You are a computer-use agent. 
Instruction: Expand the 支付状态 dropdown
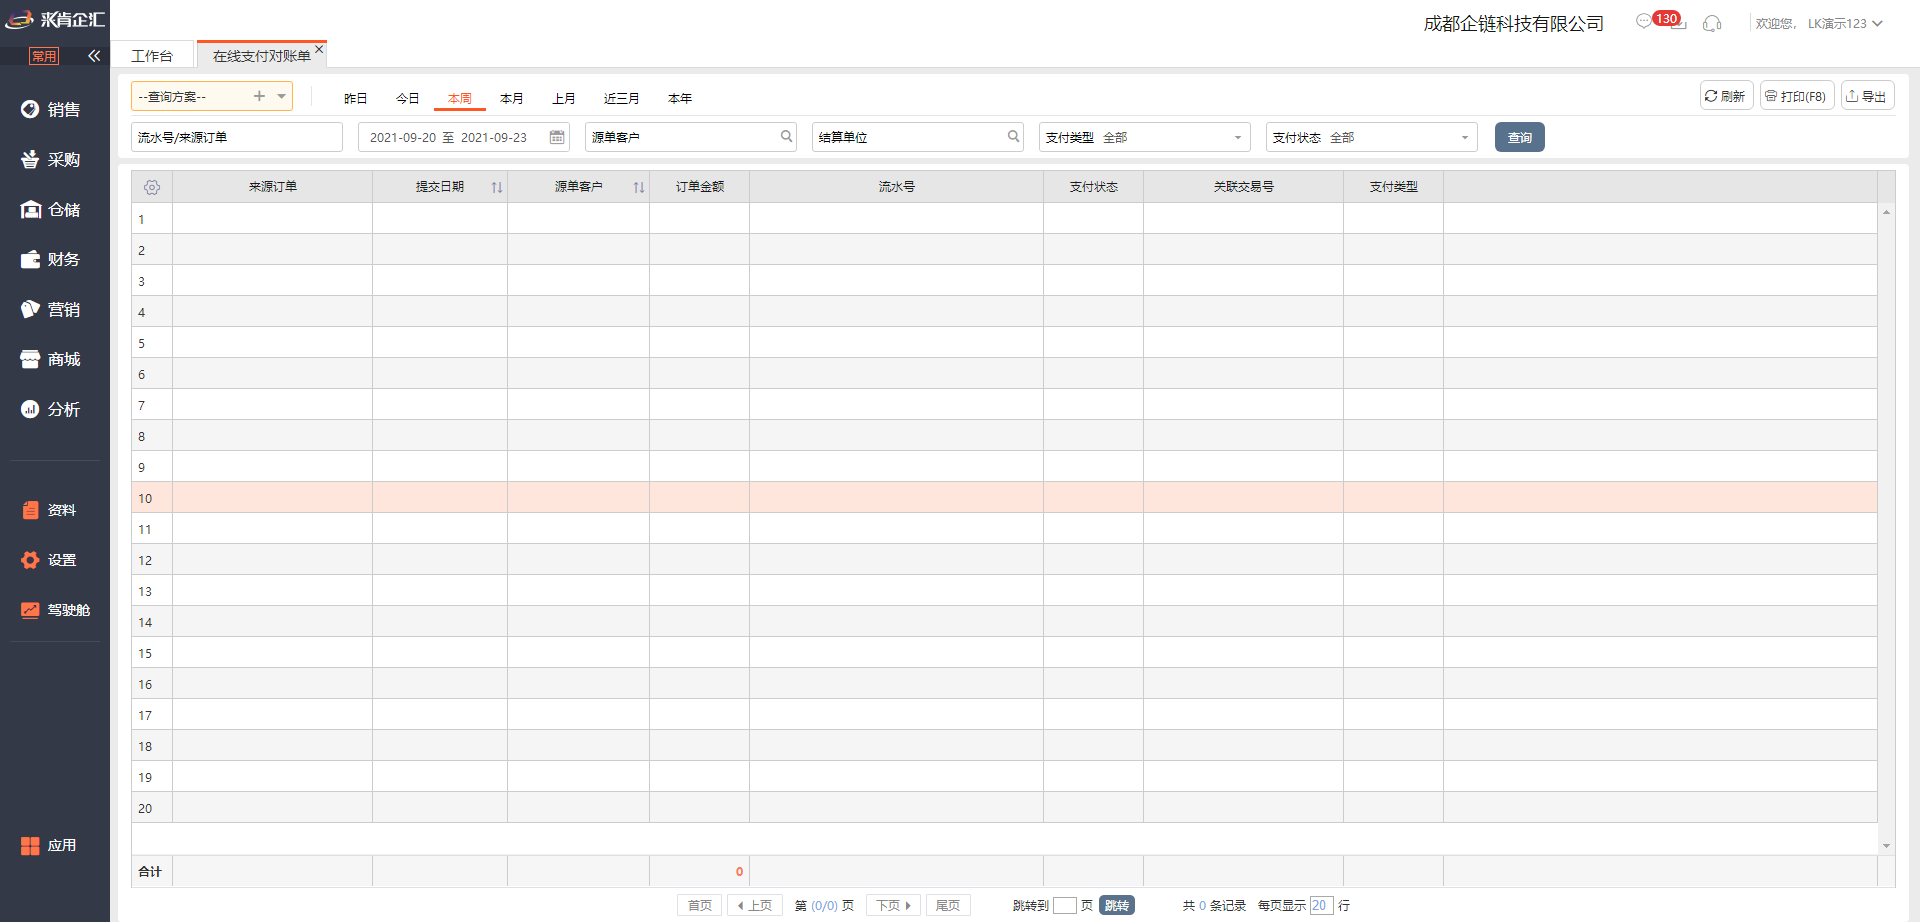point(1464,137)
